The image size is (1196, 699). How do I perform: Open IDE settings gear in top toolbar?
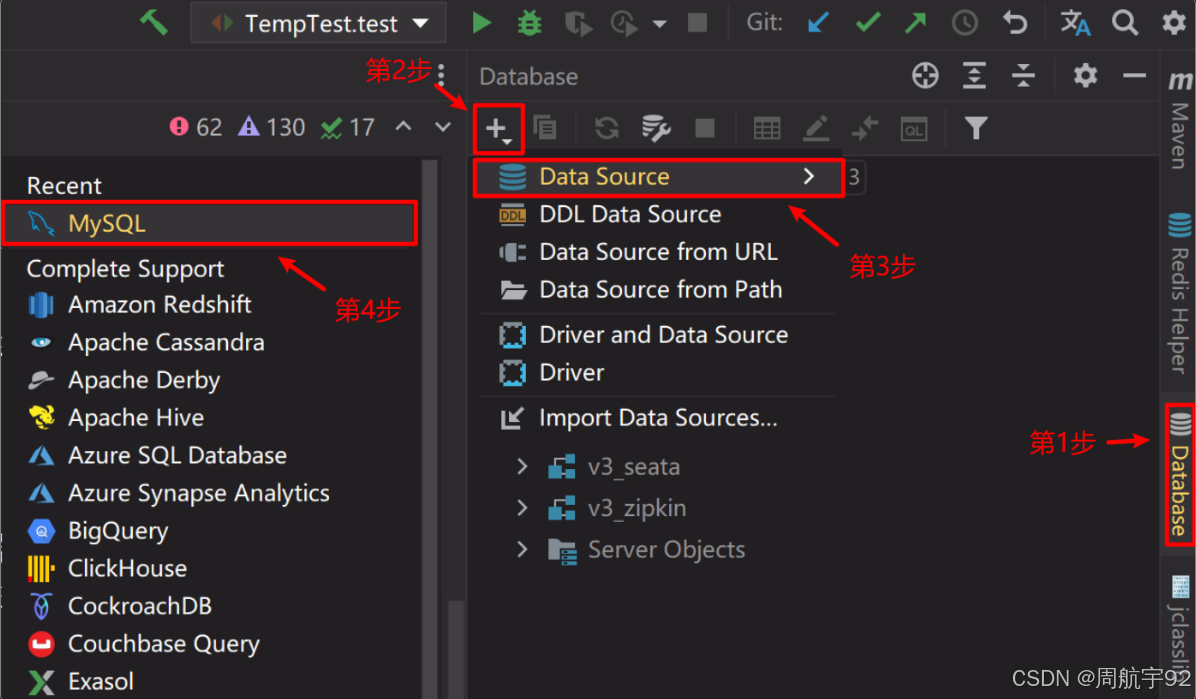pos(1174,23)
